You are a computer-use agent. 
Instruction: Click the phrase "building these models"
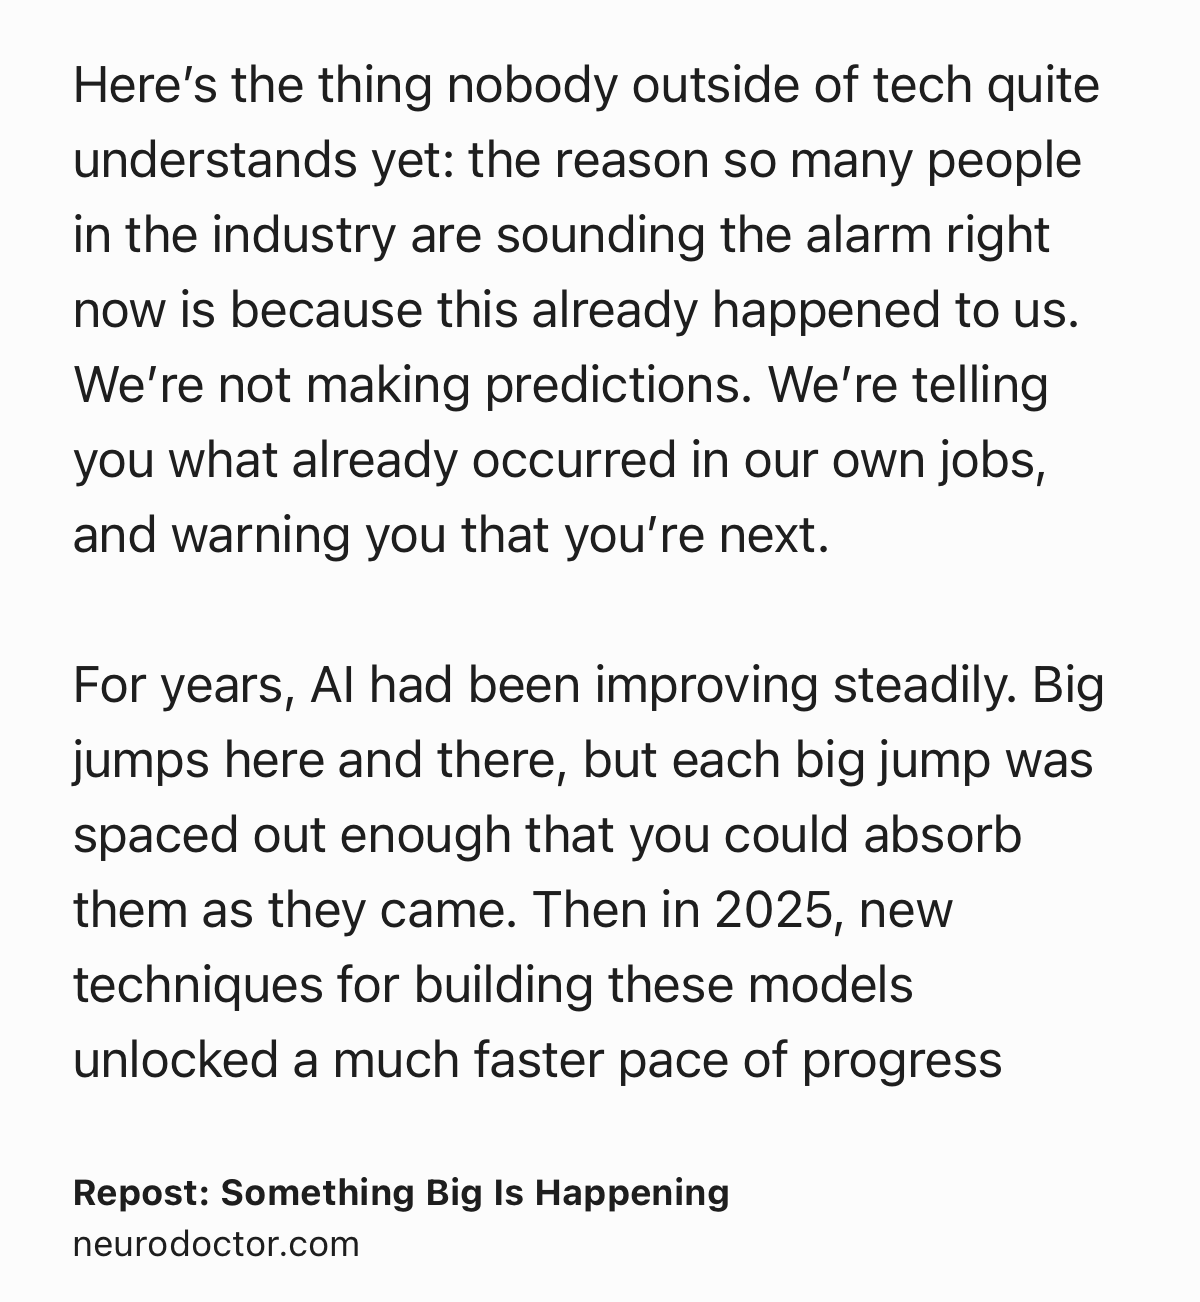pos(663,985)
